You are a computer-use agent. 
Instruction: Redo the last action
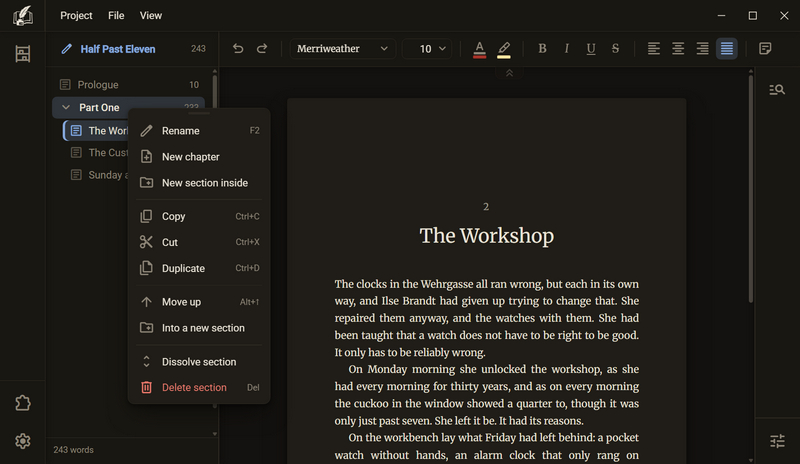(x=262, y=48)
